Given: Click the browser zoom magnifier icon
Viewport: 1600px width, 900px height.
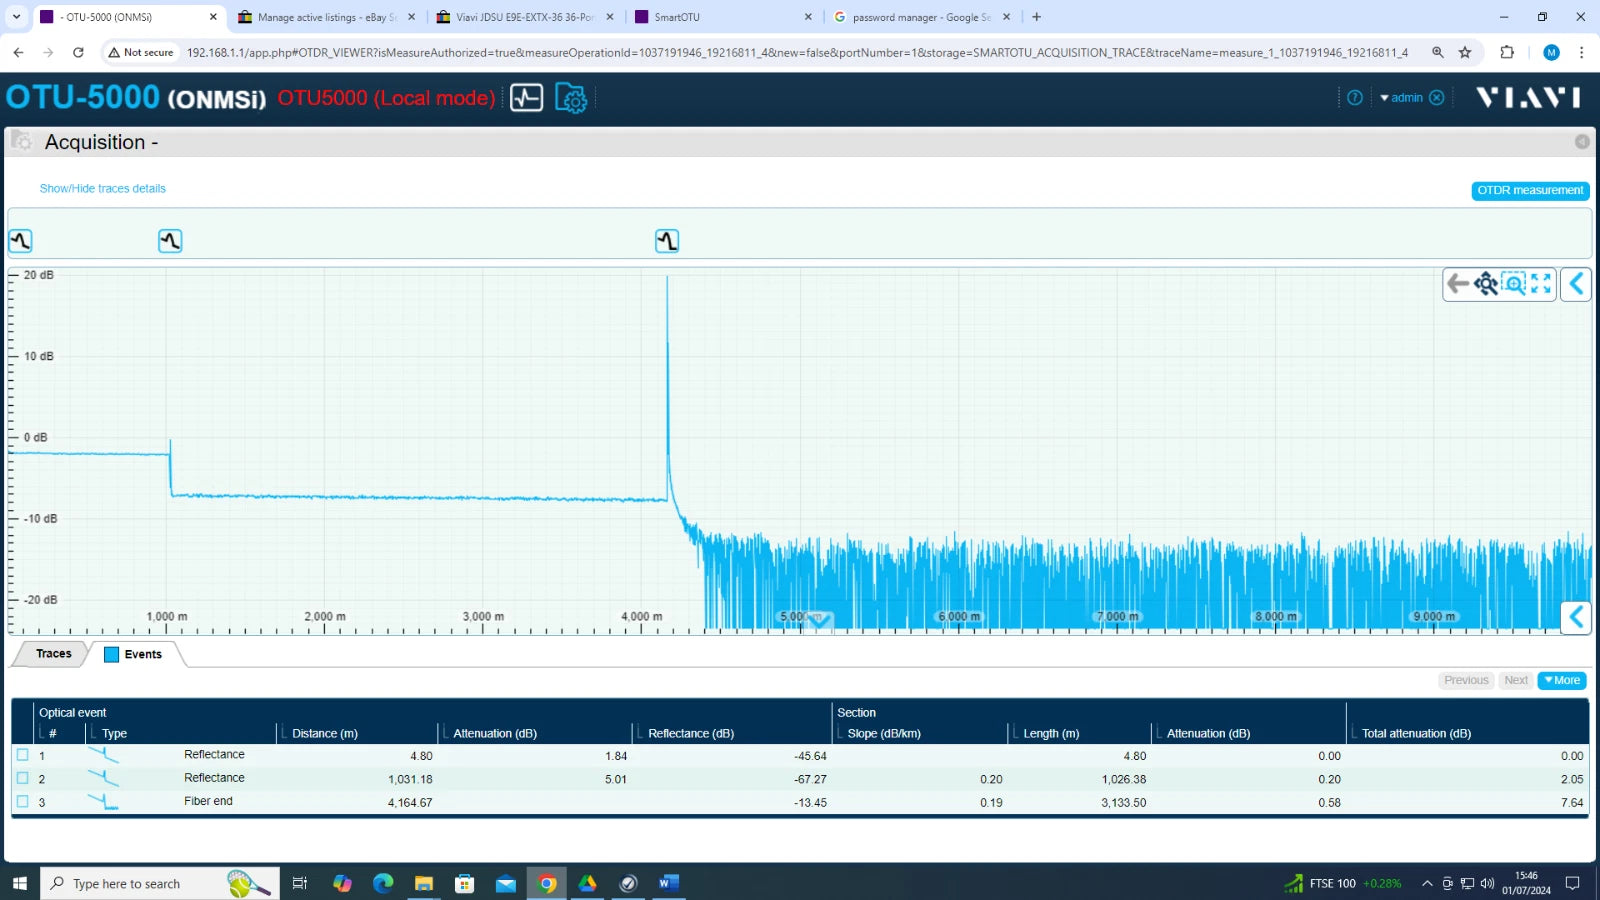Looking at the screenshot, I should click(x=1437, y=52).
